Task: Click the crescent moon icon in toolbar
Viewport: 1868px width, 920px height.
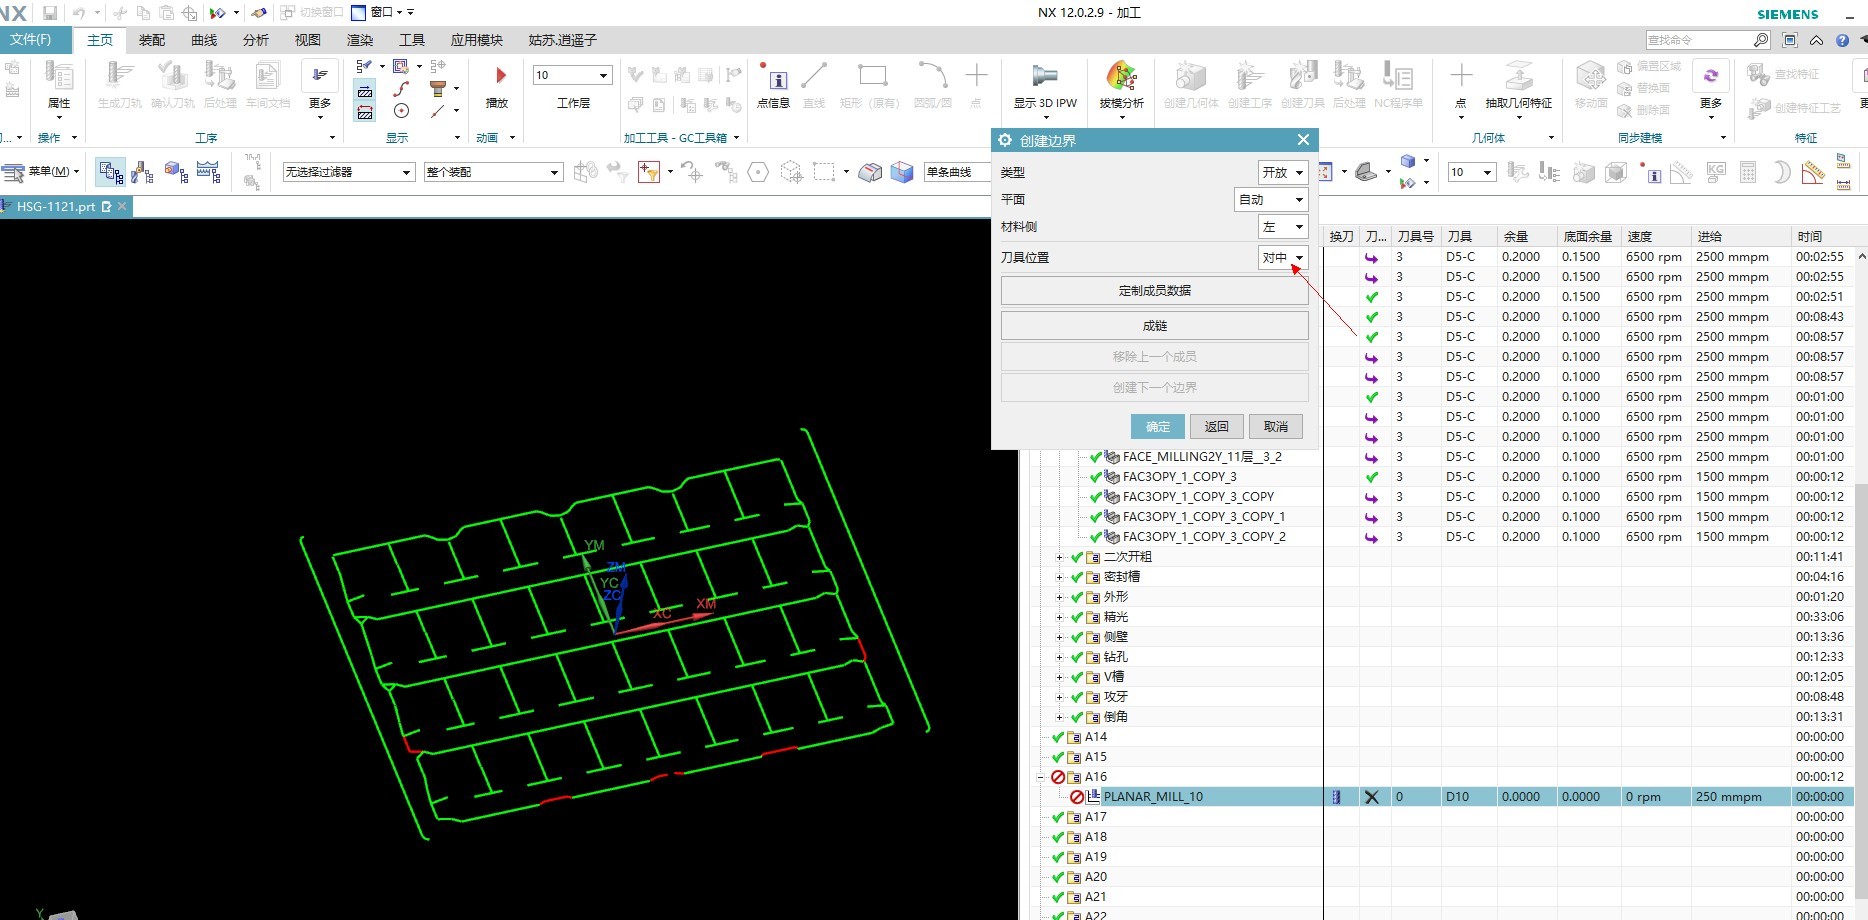Action: pos(1781,172)
